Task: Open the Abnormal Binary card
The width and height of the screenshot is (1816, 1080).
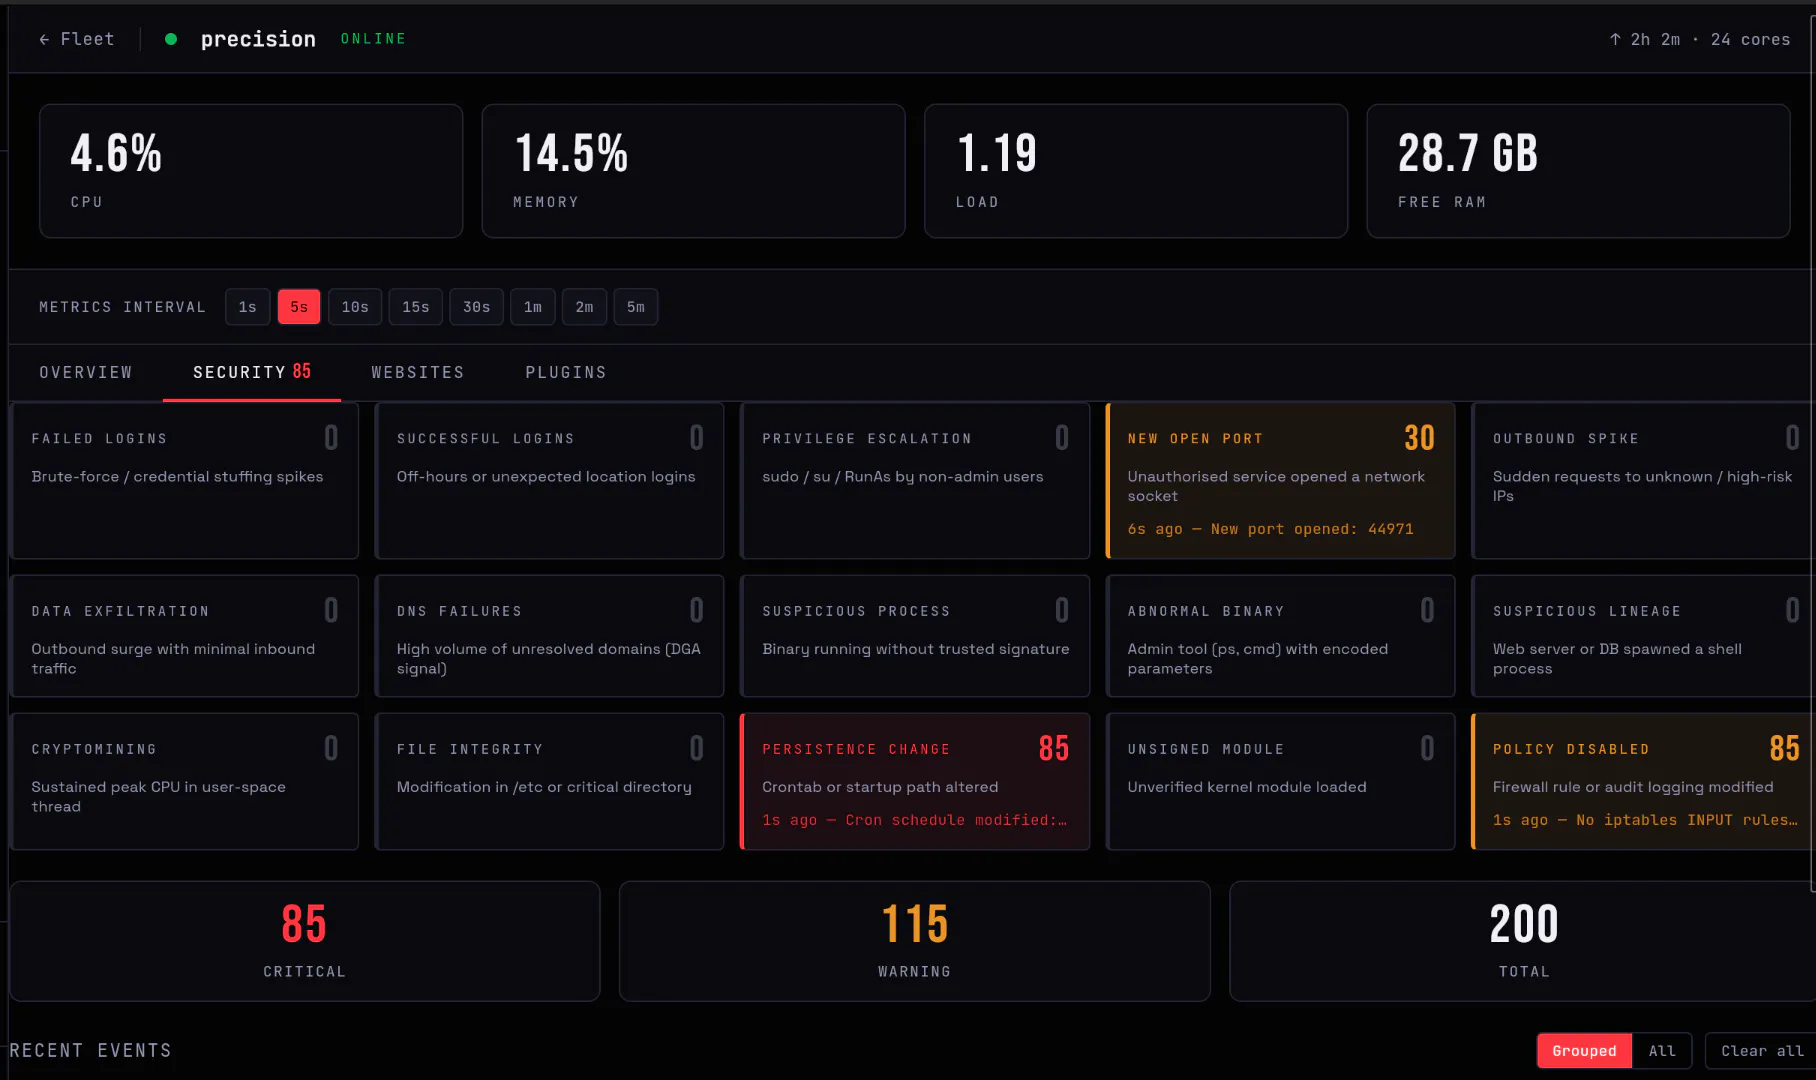Action: 1281,636
